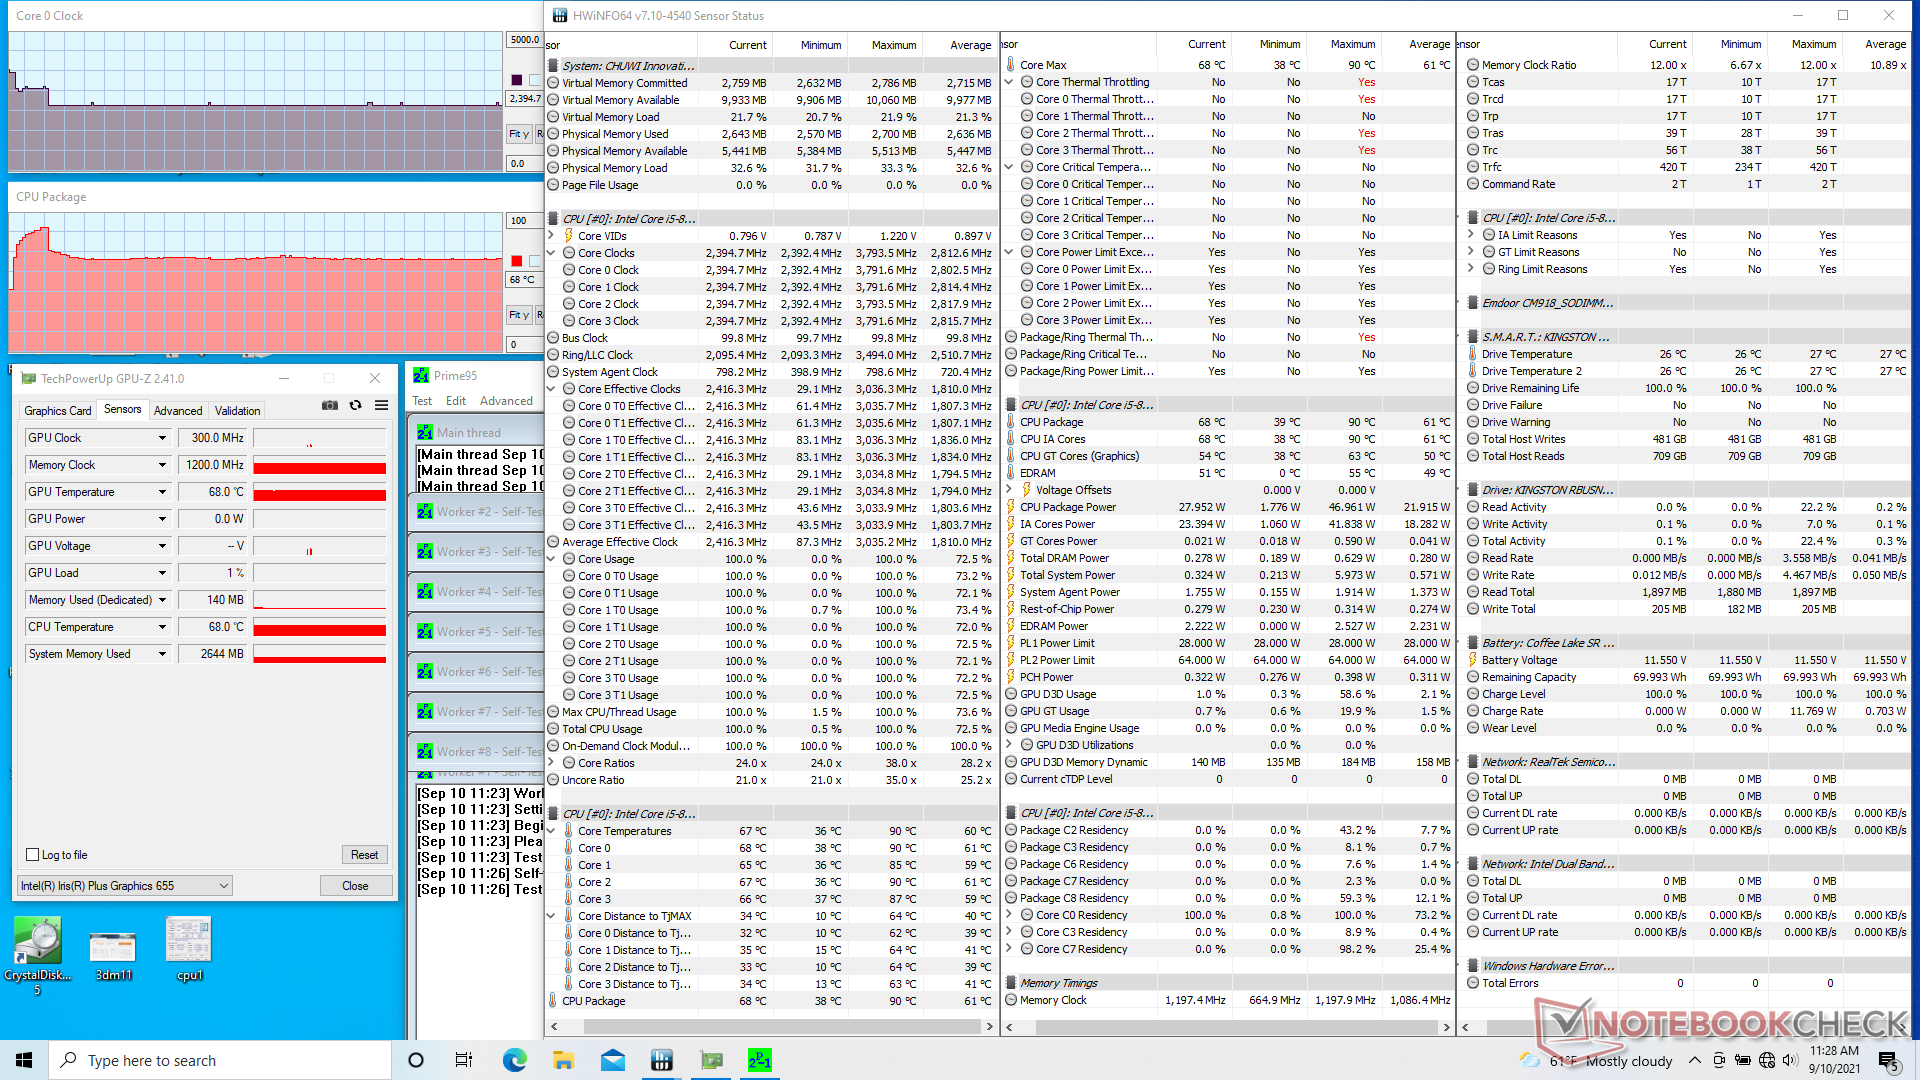Open Memory Clock sensor dropdown
Viewport: 1920px width, 1080px height.
(162, 465)
